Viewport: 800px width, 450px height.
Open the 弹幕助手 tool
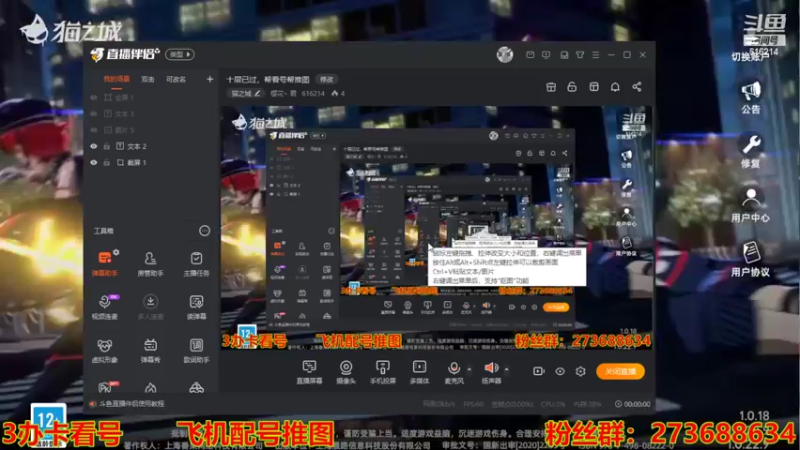click(105, 263)
